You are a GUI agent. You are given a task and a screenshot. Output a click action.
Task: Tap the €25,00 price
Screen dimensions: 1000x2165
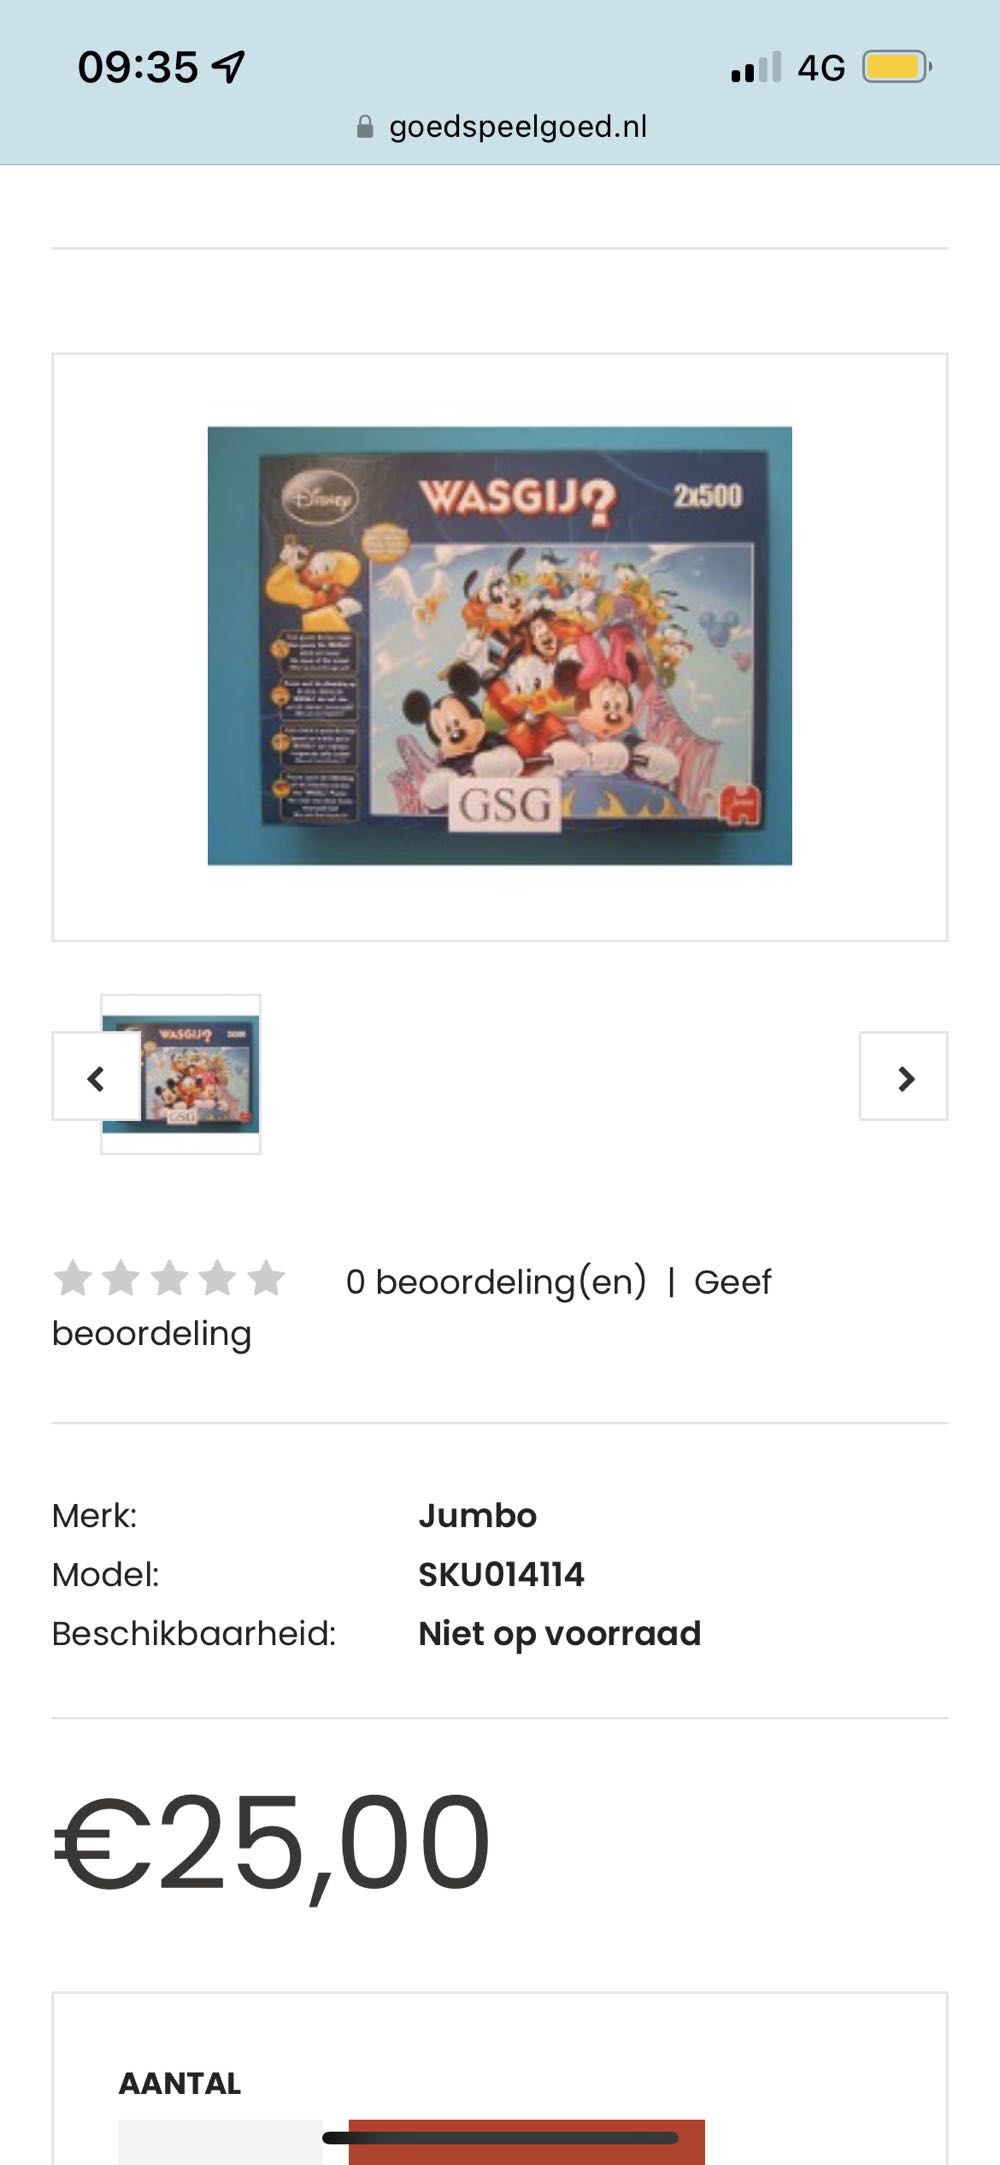pyautogui.click(x=272, y=1842)
